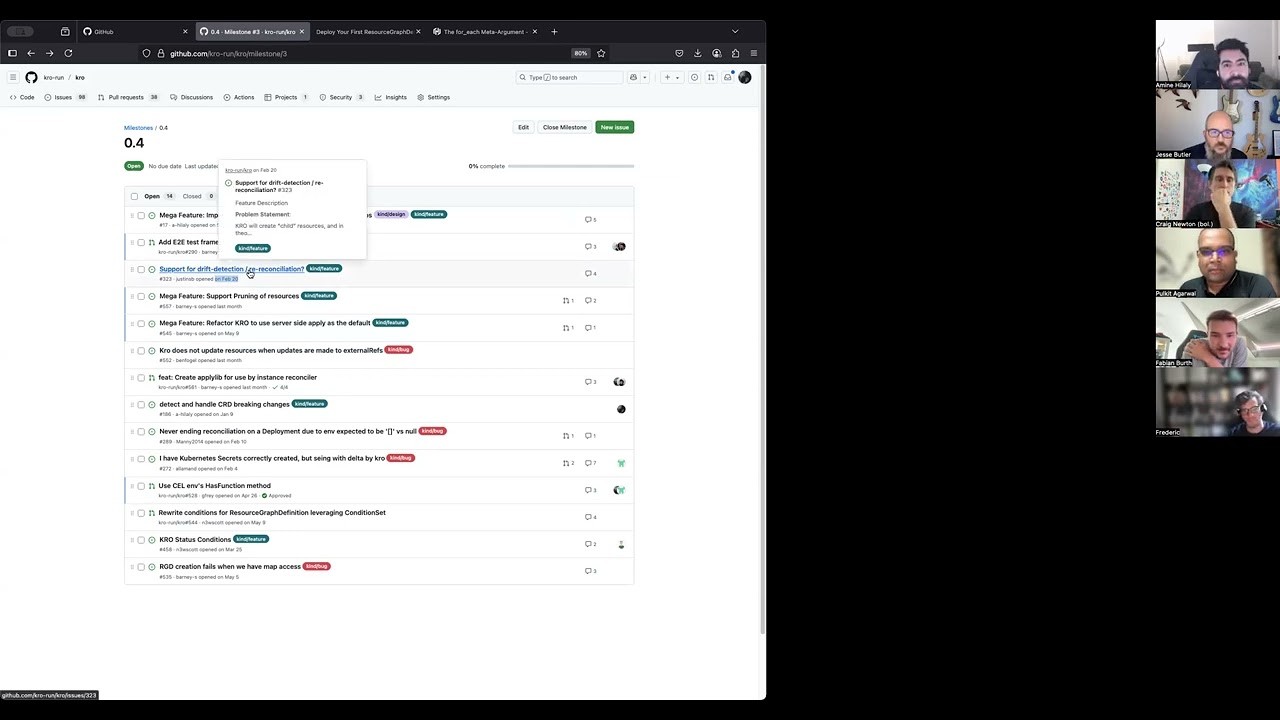Open the notifications inbox icon
This screenshot has height=720, width=1280.
[728, 77]
